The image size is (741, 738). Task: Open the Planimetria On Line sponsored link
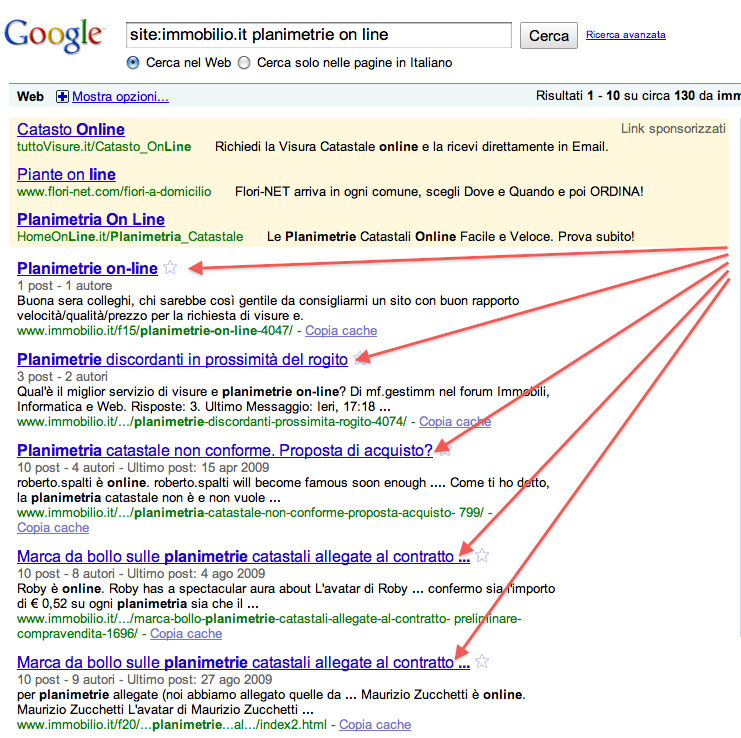[91, 219]
